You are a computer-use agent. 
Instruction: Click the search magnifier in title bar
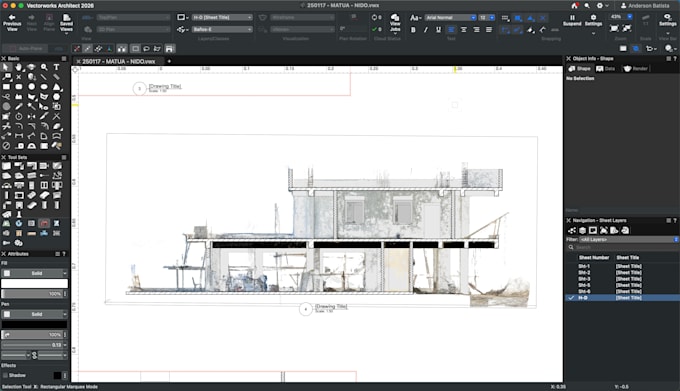coord(587,6)
